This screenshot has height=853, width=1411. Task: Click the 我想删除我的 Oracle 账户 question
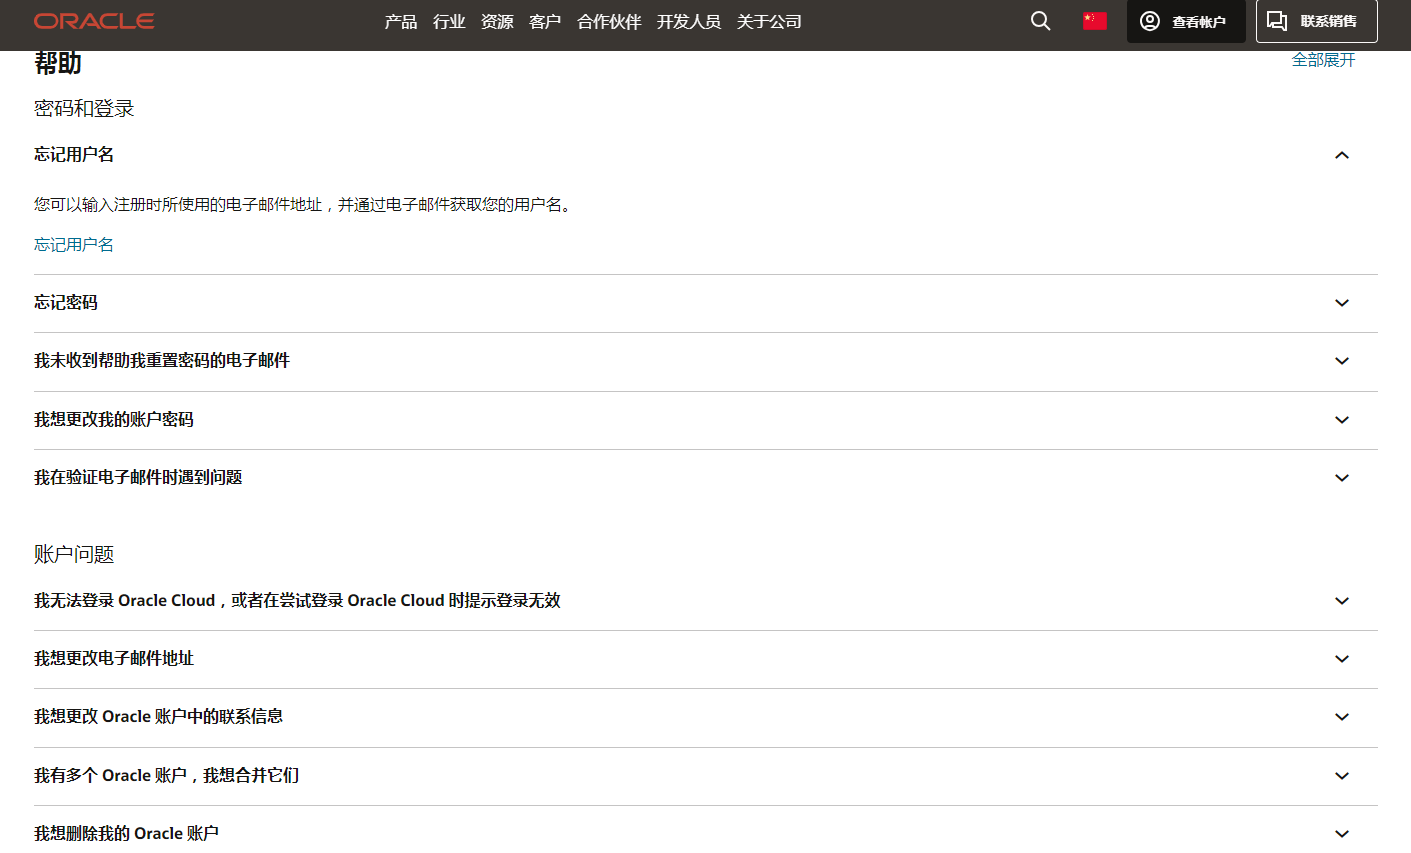coord(126,833)
